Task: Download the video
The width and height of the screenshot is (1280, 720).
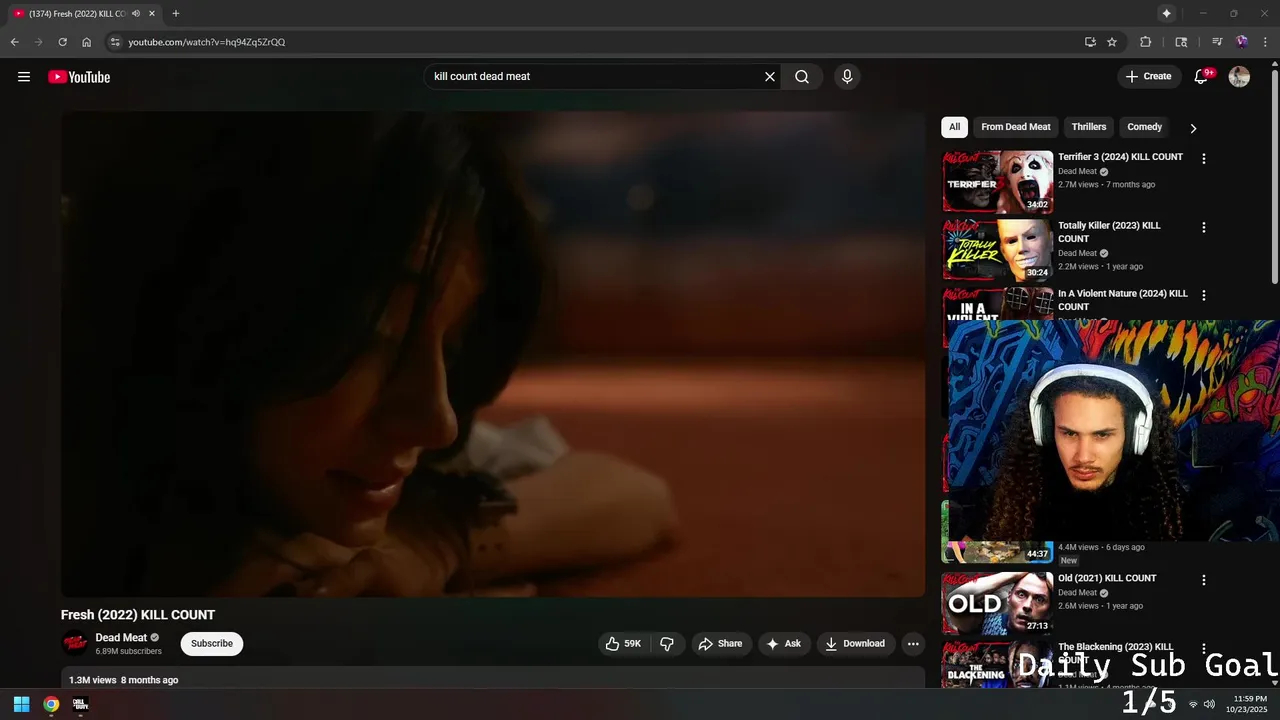Action: point(855,644)
